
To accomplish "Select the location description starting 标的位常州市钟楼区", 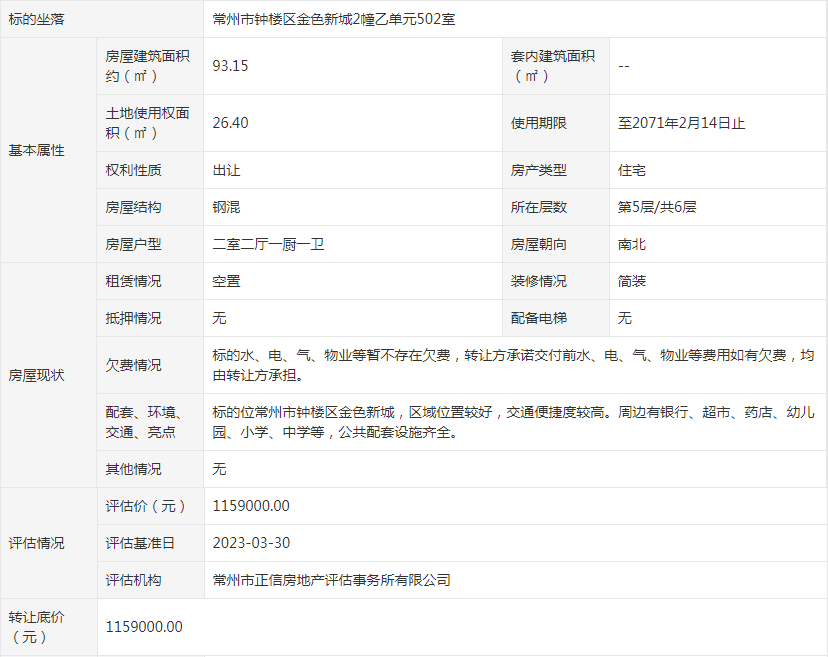I will pyautogui.click(x=513, y=422).
